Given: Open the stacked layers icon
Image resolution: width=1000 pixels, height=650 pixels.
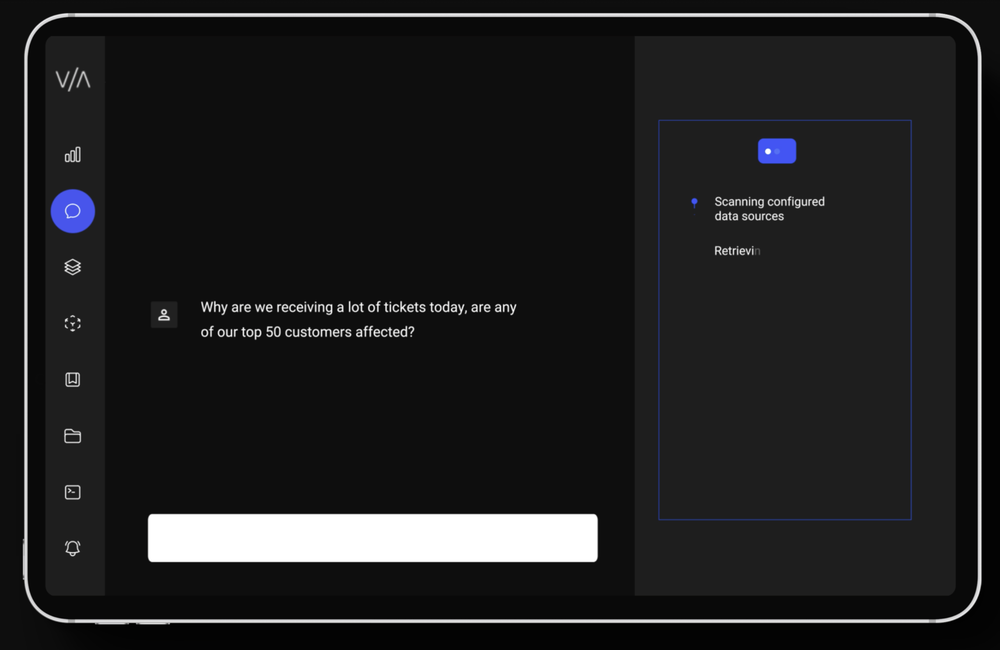Looking at the screenshot, I should 73,267.
